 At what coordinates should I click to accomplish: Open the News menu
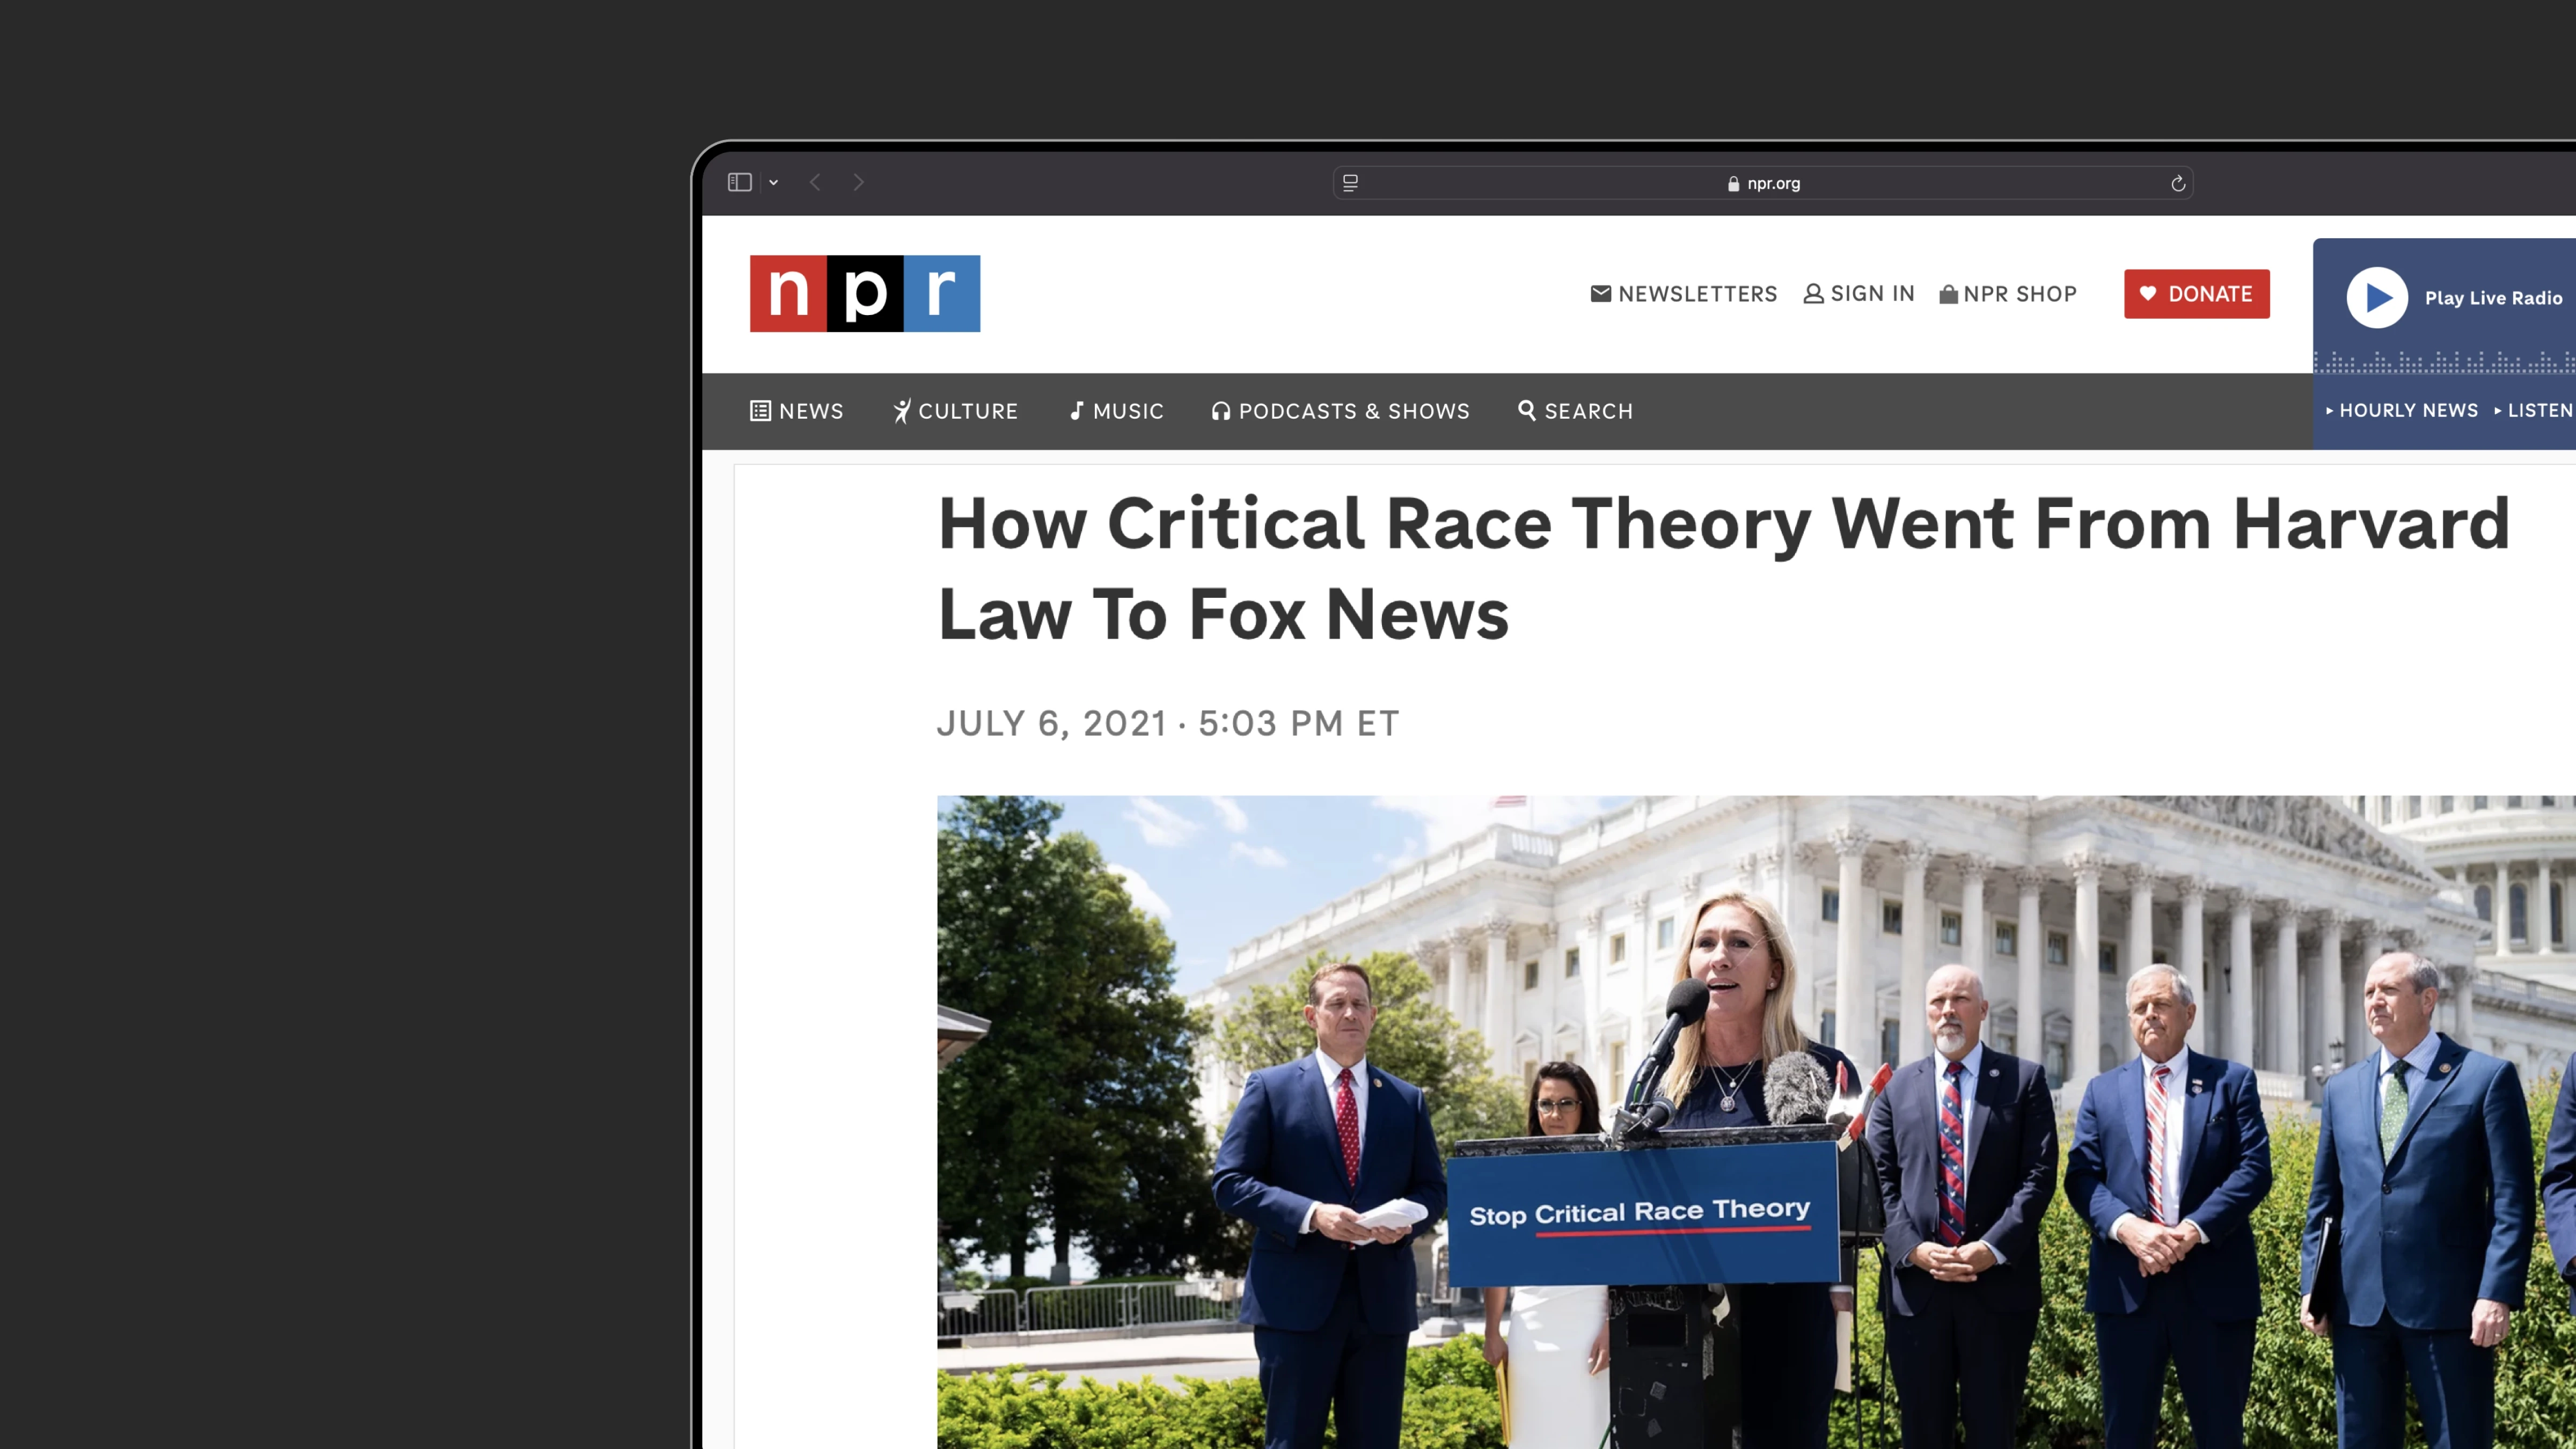click(796, 411)
